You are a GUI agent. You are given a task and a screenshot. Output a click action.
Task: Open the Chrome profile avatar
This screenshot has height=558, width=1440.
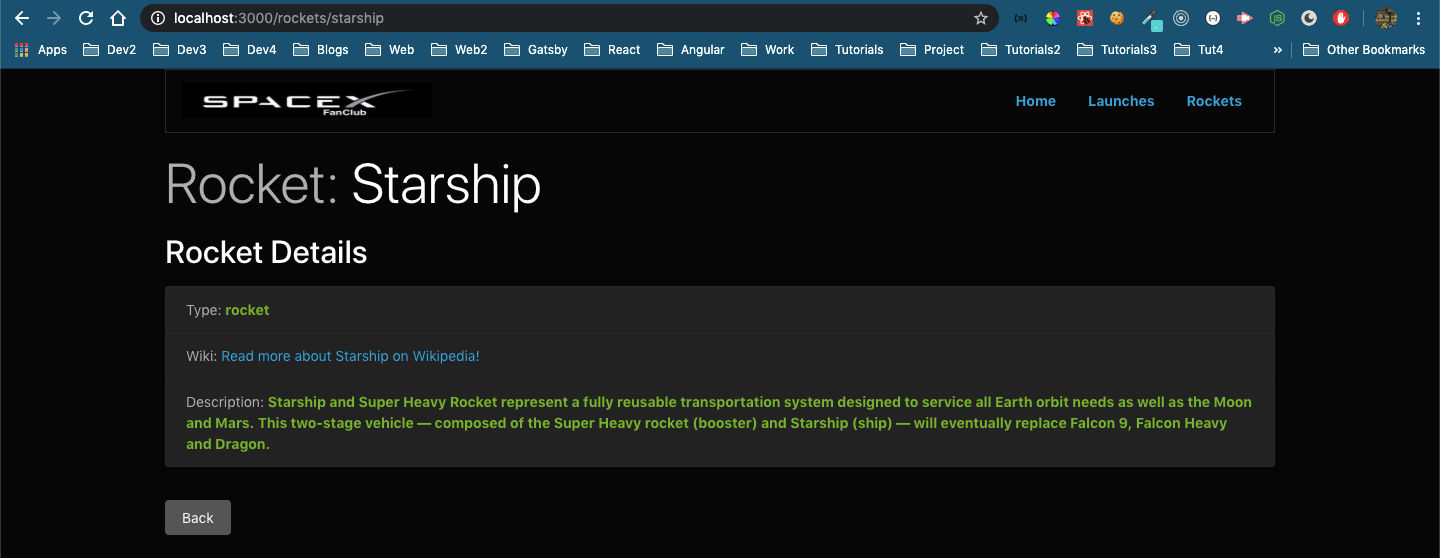1386,18
